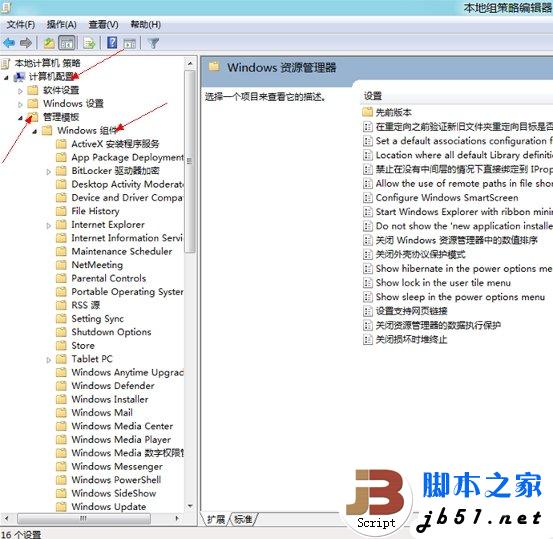Click the tree scrollbar up arrow
Screen dimensions: 553x539
[190, 63]
